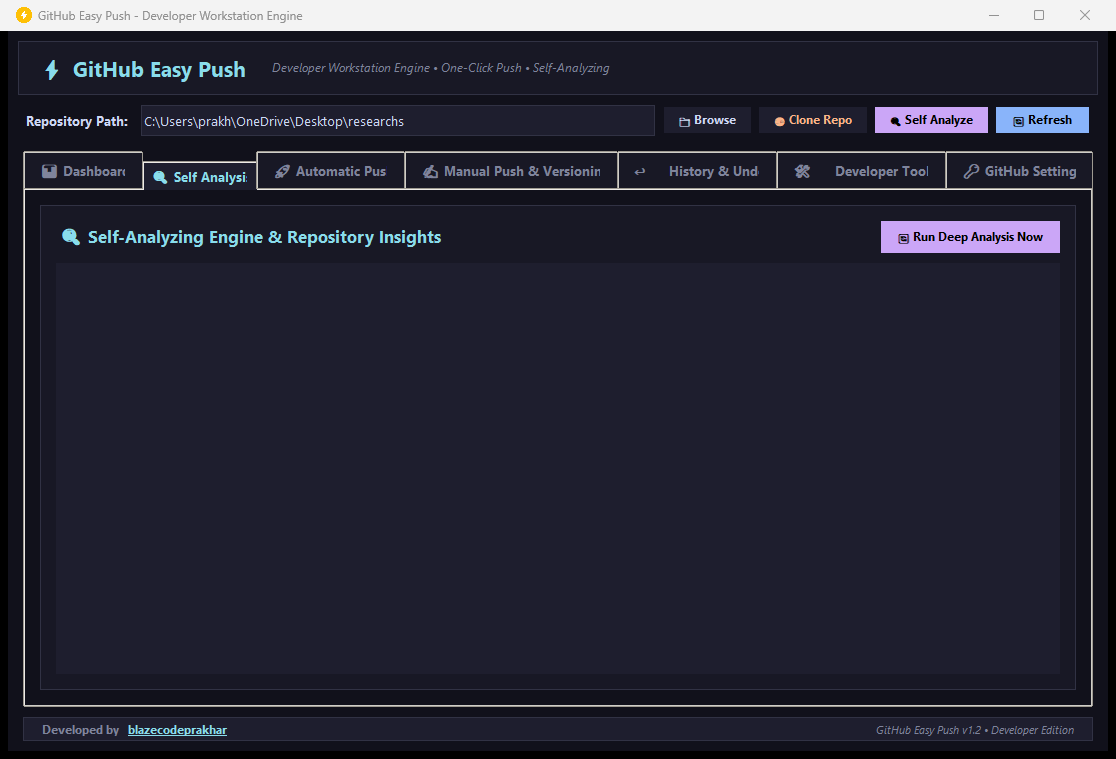The image size is (1116, 759).
Task: Open the Manual Push & Versioning tab
Action: coord(512,171)
